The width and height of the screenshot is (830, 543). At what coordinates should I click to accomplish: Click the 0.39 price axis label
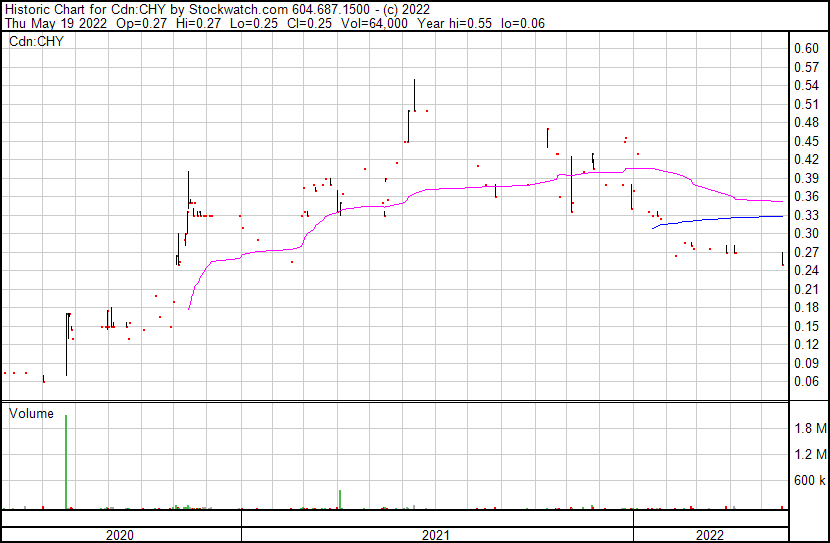[806, 178]
